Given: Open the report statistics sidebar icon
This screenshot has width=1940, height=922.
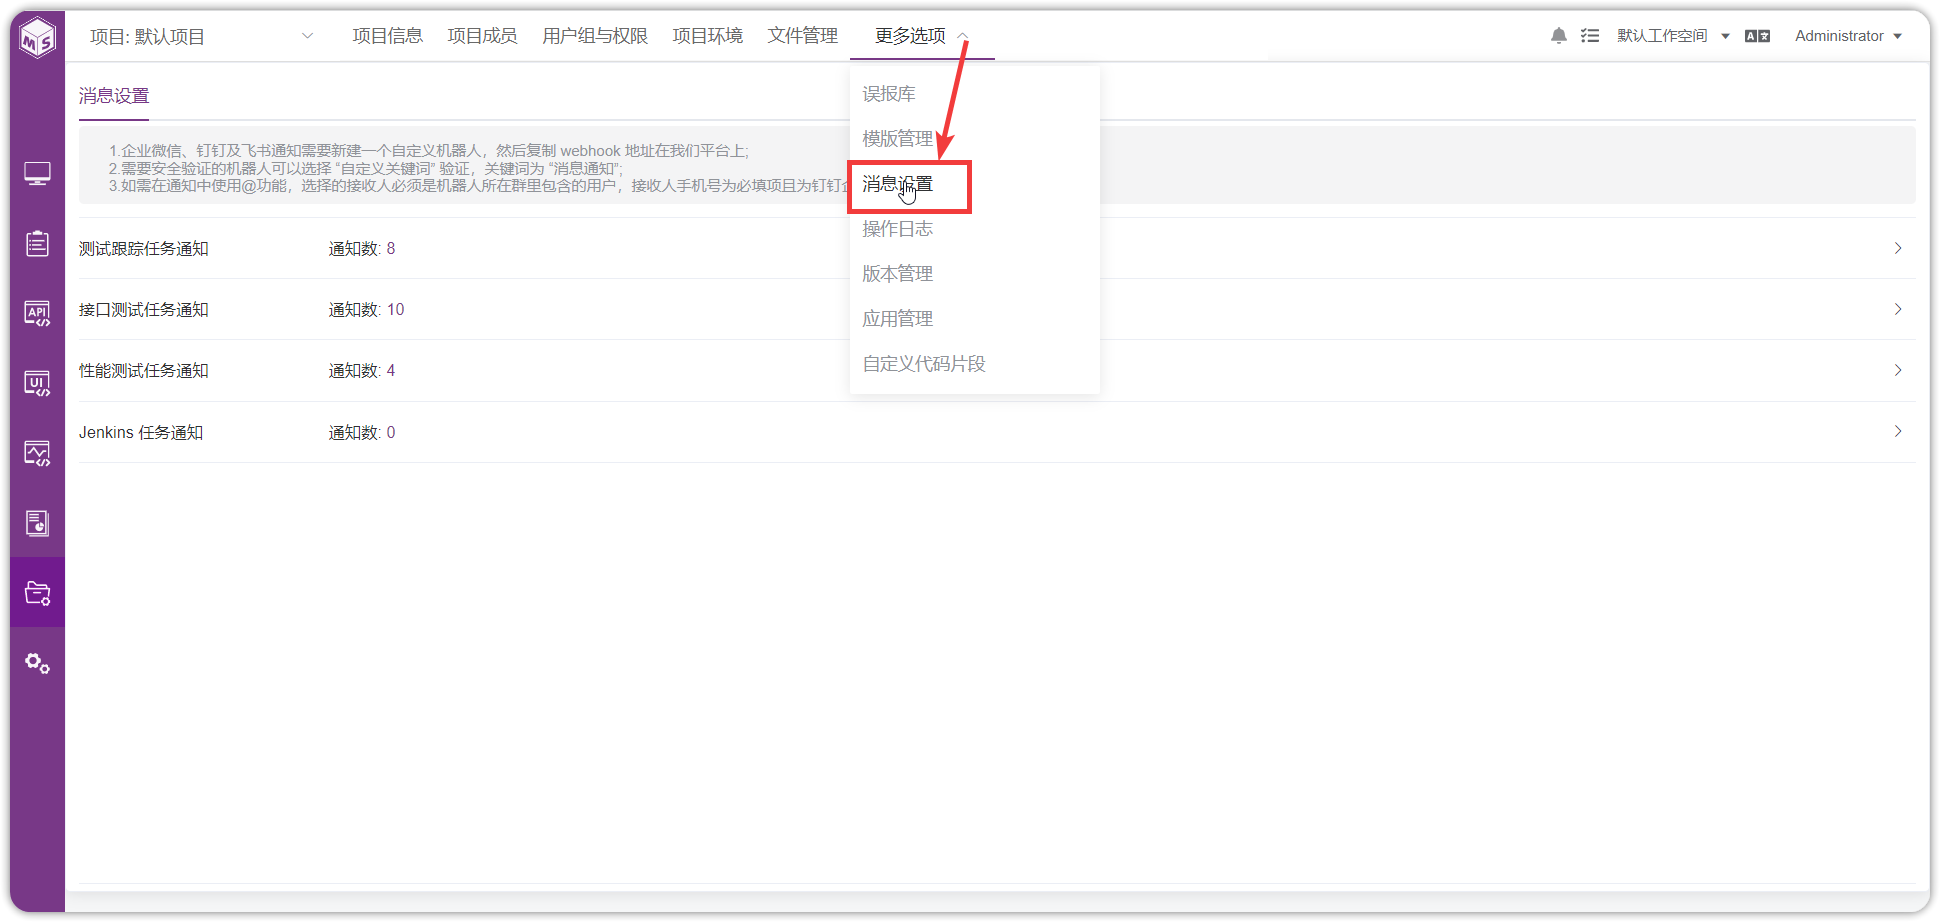Looking at the screenshot, I should pyautogui.click(x=37, y=523).
